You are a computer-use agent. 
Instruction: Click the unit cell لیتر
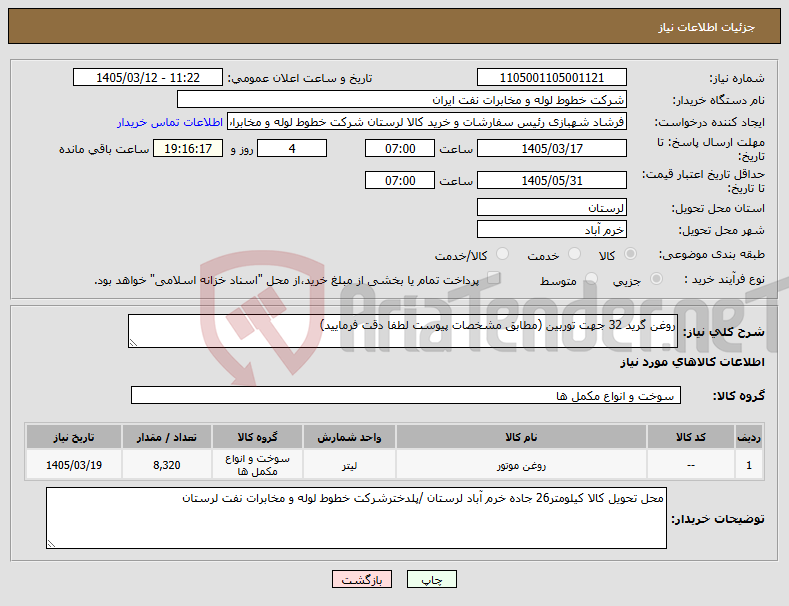[x=349, y=465]
